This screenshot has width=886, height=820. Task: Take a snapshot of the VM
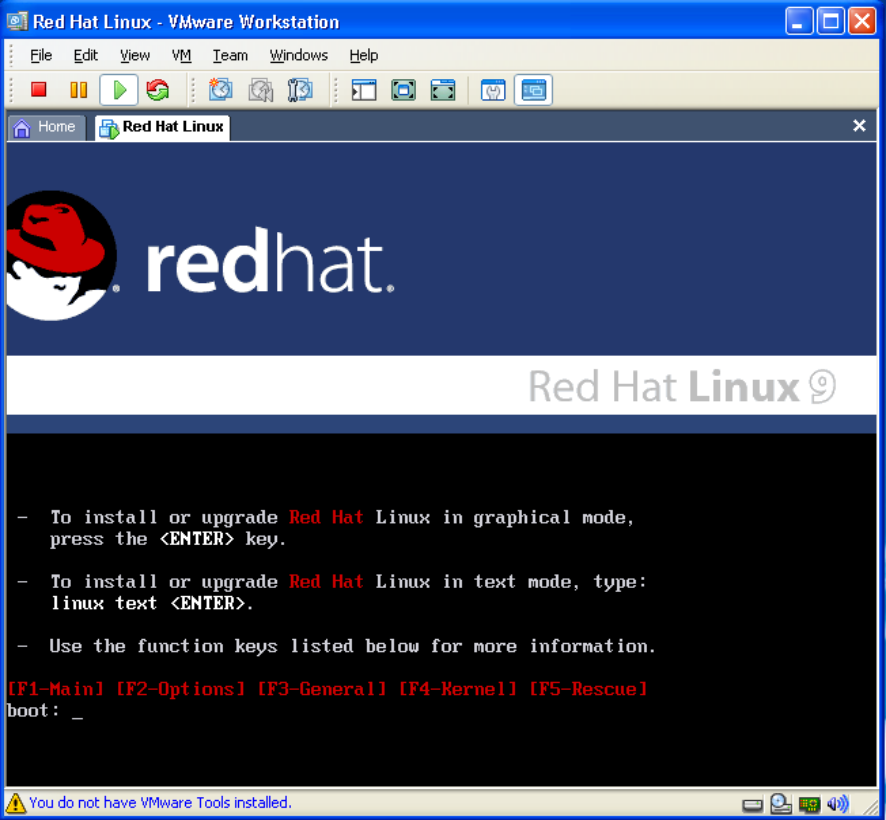point(220,90)
